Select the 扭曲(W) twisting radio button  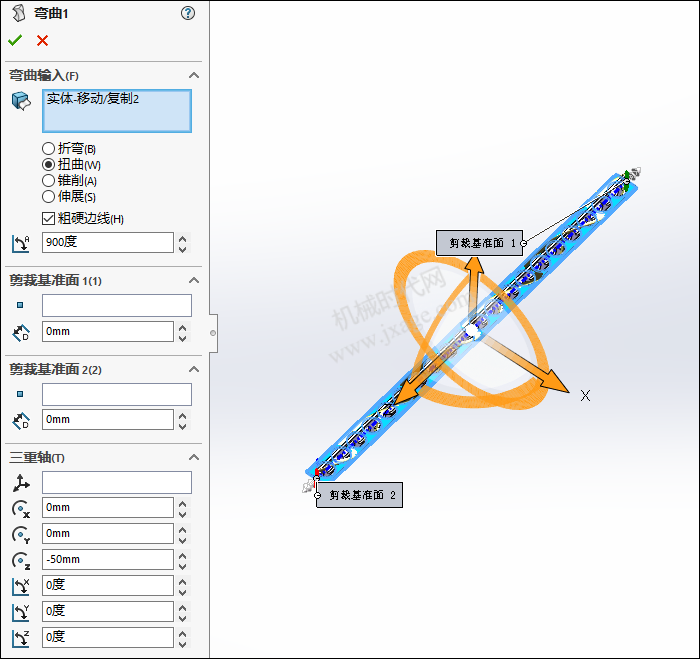pos(48,164)
